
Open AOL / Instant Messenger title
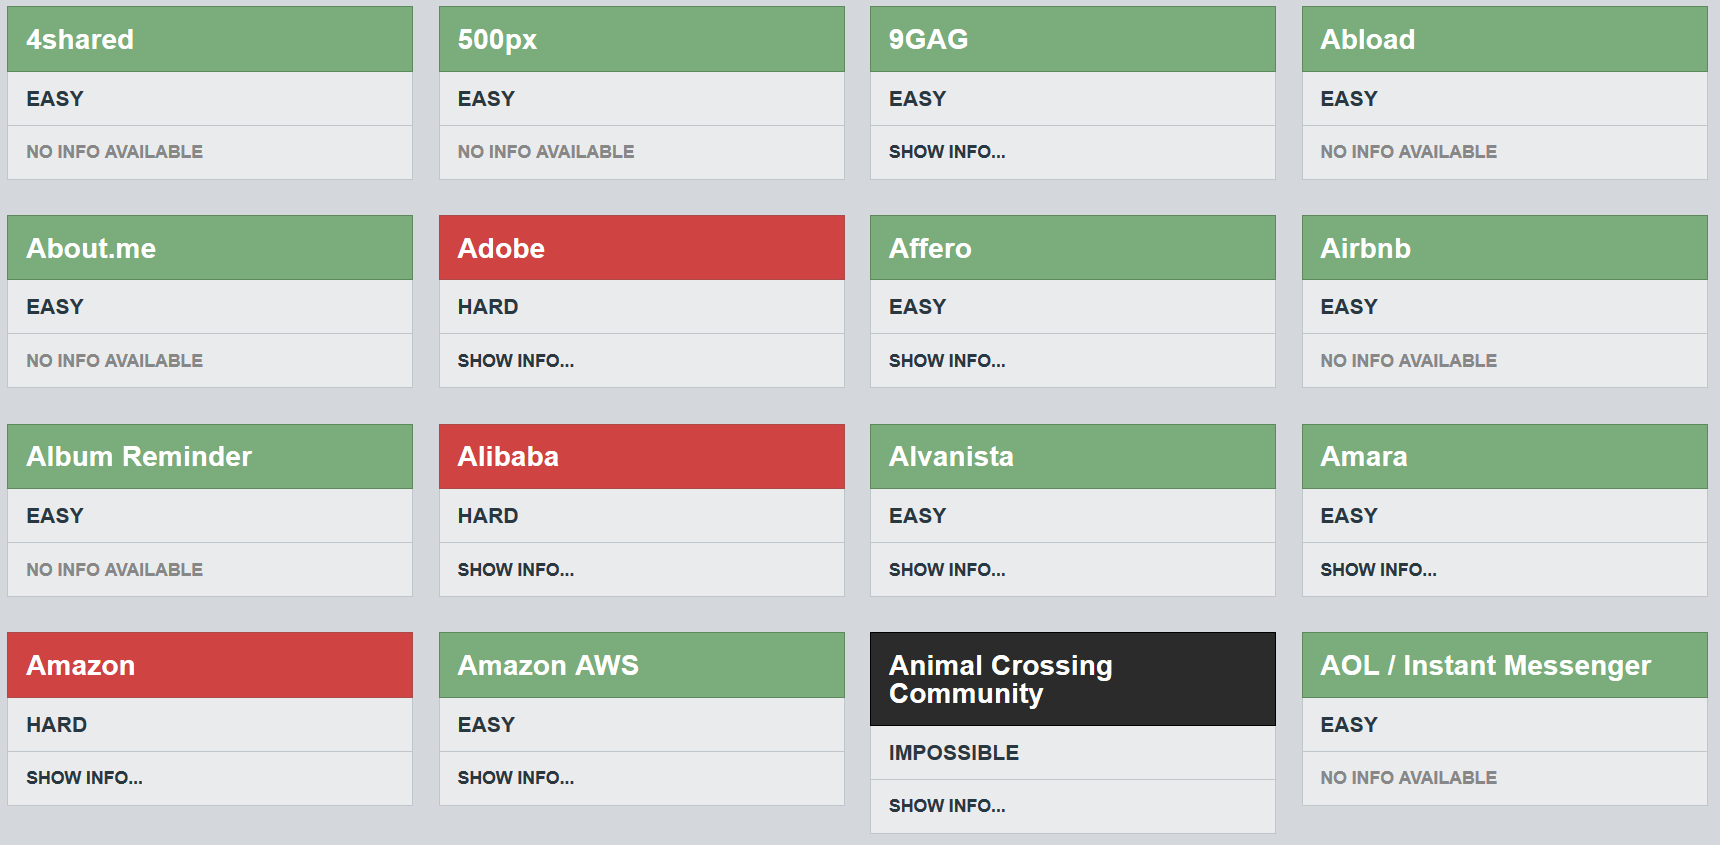pos(1485,666)
